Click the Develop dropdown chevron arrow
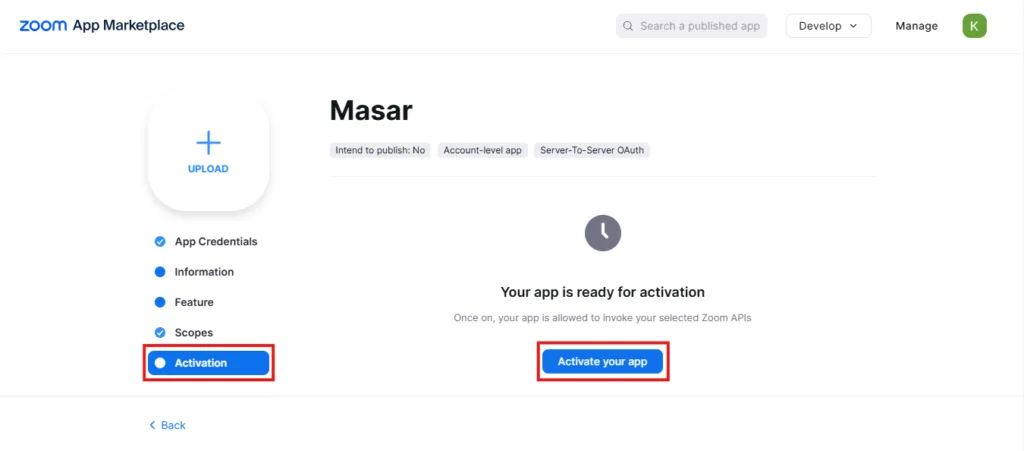Screen dimensions: 1024x451 pos(853,26)
